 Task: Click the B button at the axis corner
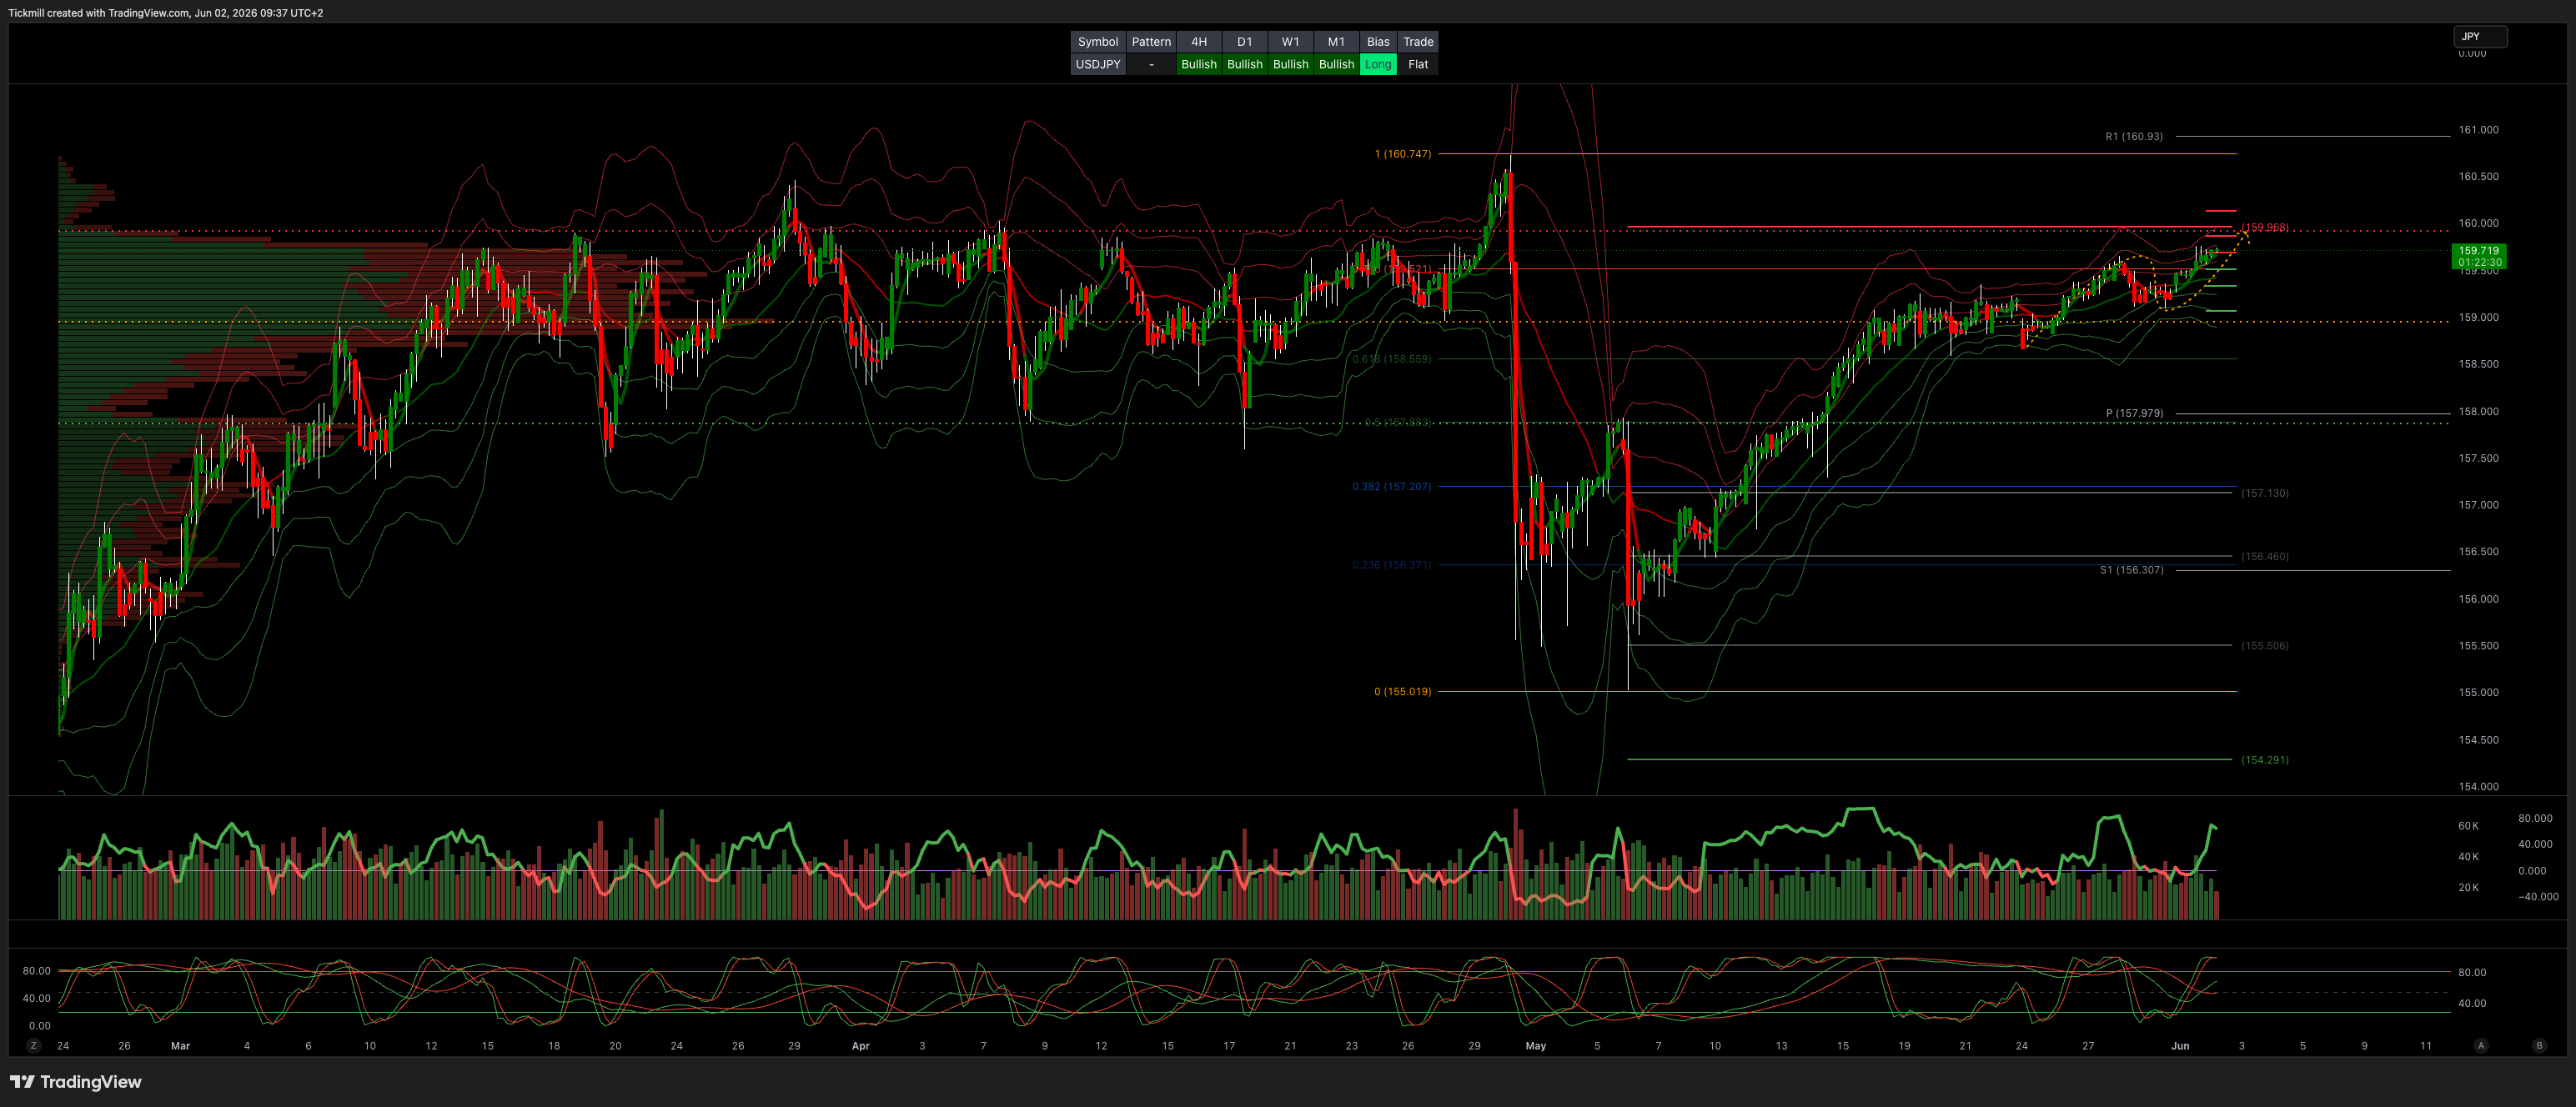(2539, 1046)
